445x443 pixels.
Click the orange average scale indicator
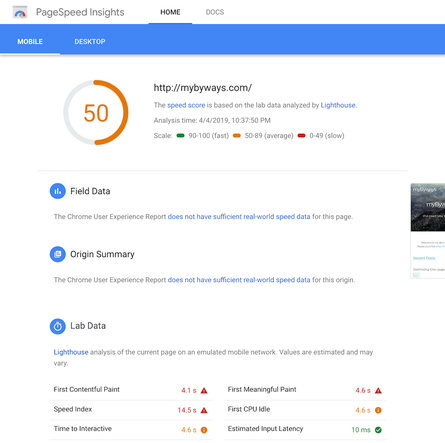click(237, 136)
